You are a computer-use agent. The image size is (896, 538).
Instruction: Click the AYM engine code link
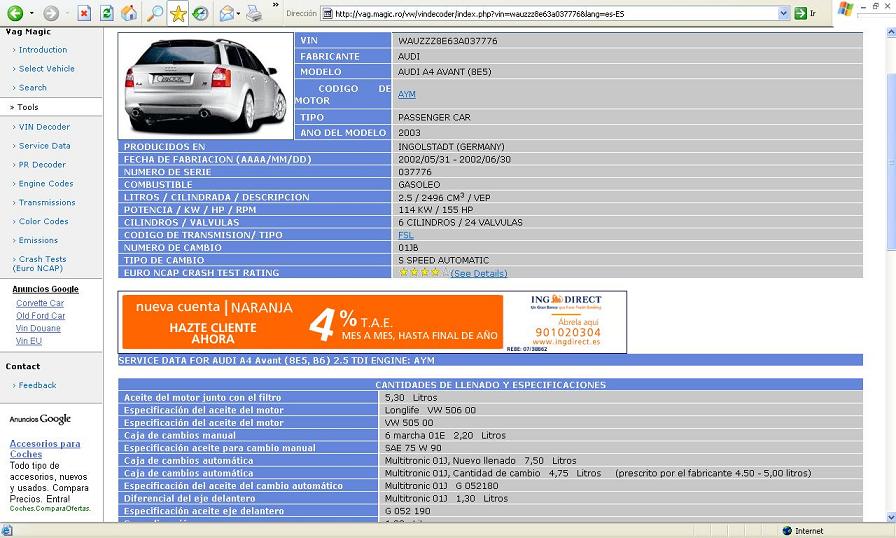pyautogui.click(x=406, y=94)
